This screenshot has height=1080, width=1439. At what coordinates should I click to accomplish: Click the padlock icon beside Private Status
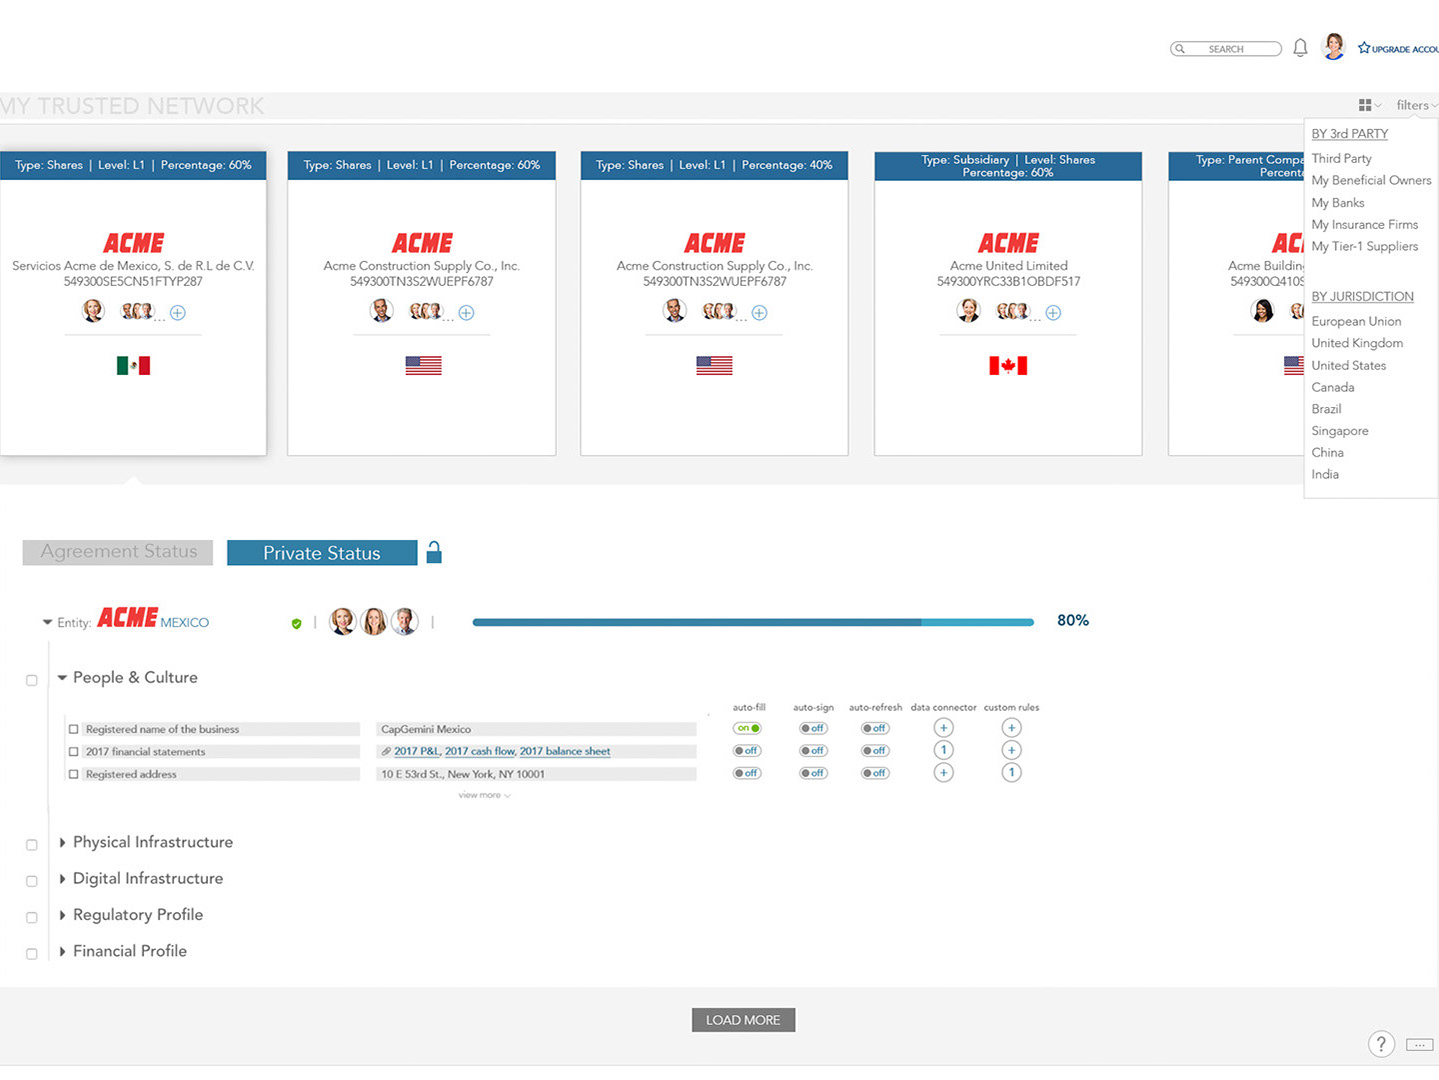434,552
